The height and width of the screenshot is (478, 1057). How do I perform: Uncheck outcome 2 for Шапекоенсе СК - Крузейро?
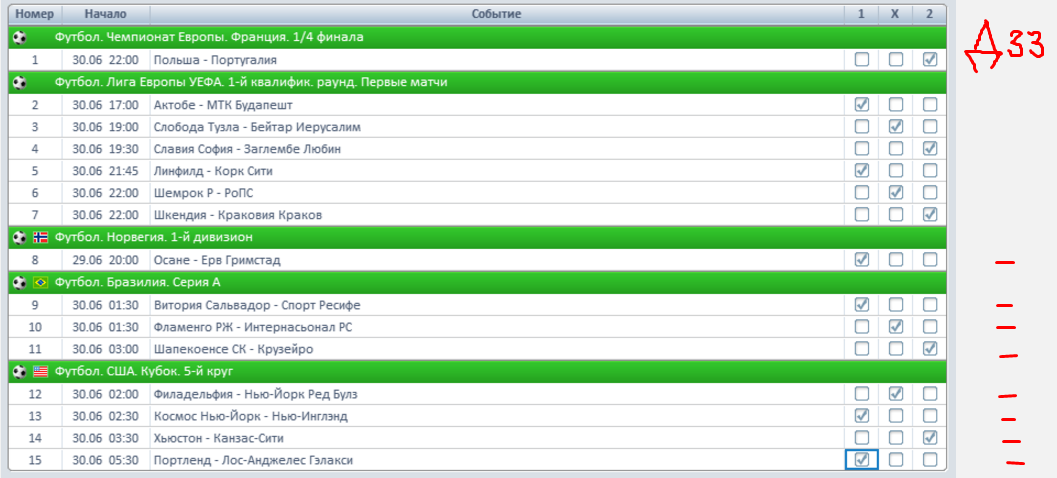[930, 349]
